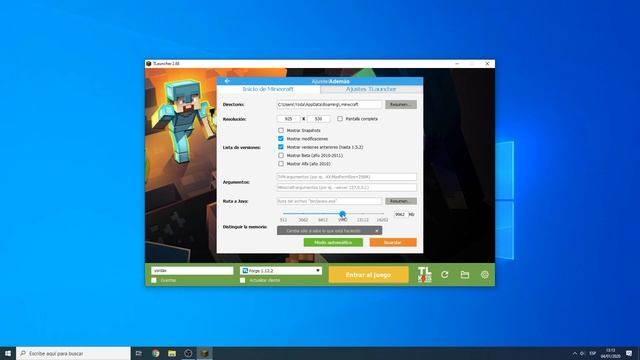Image resolution: width=640 pixels, height=360 pixels.
Task: Show hidden system tray icons
Action: click(x=575, y=353)
